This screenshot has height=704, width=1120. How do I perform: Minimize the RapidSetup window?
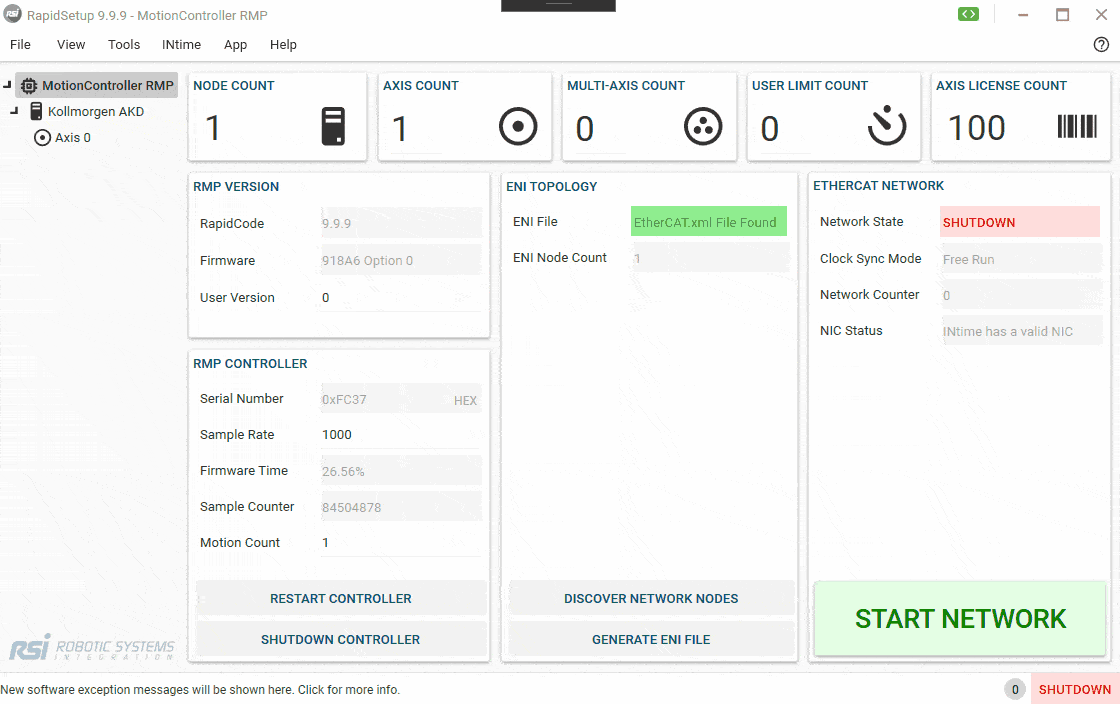1023,14
